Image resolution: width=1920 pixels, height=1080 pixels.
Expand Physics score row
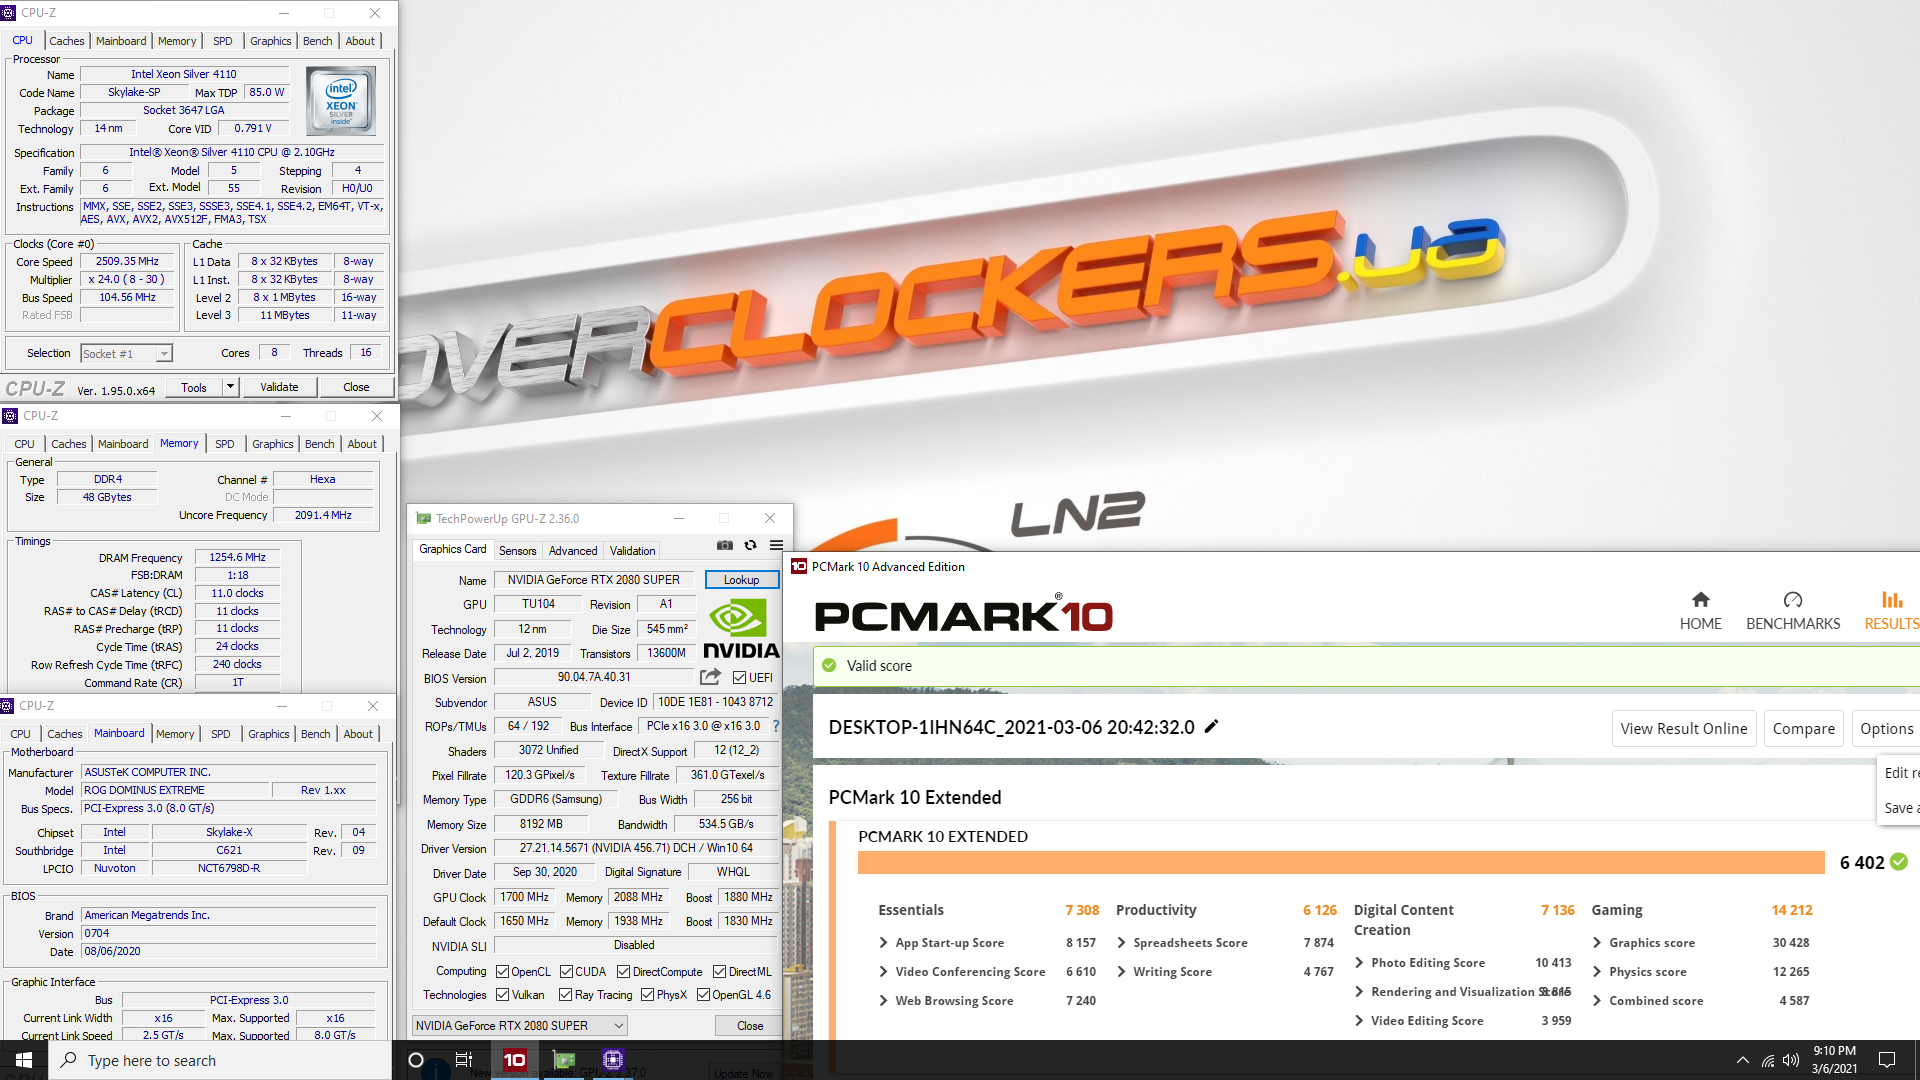1598,971
